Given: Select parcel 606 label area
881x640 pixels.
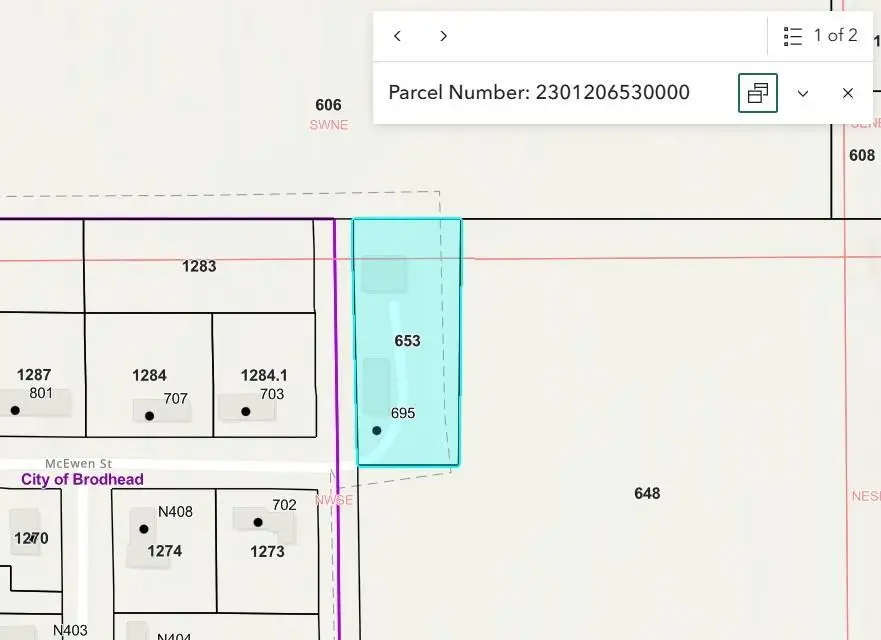Looking at the screenshot, I should coord(328,105).
